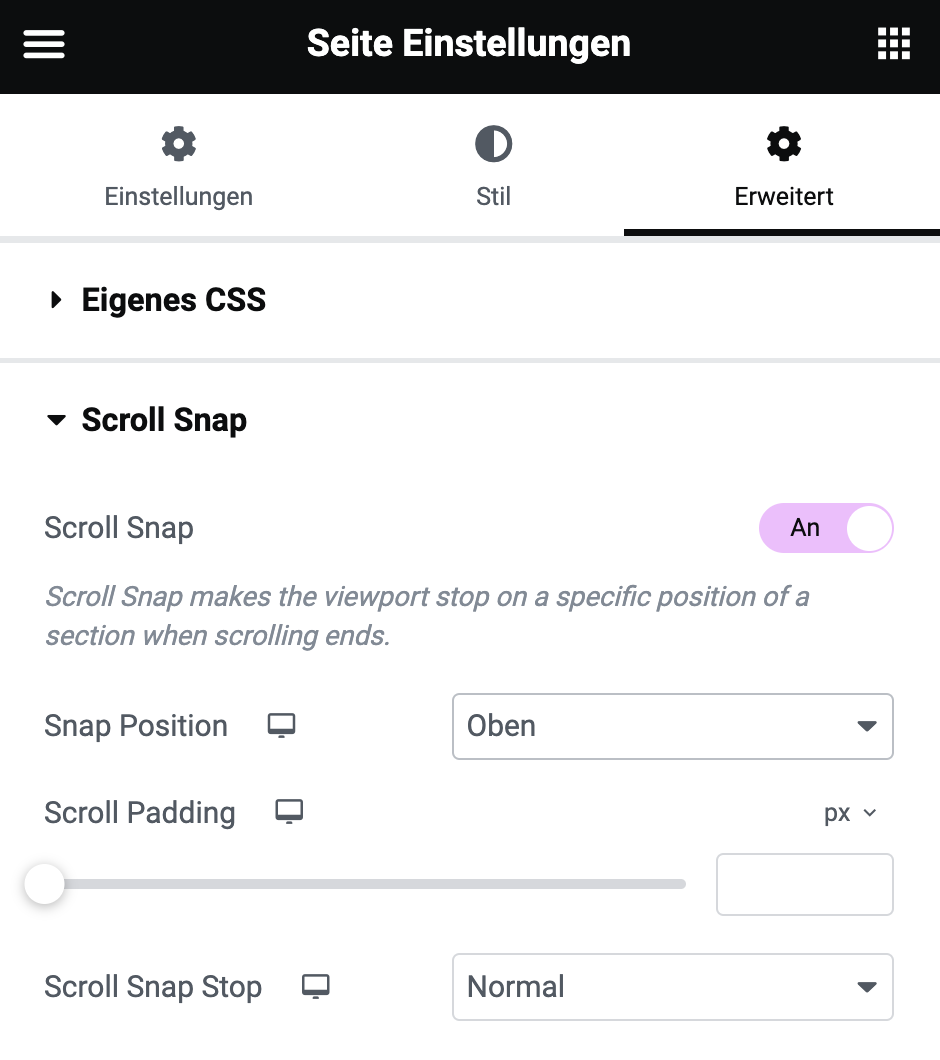The image size is (940, 1060).
Task: Click the Scroll Padding value input field
Action: pos(805,884)
